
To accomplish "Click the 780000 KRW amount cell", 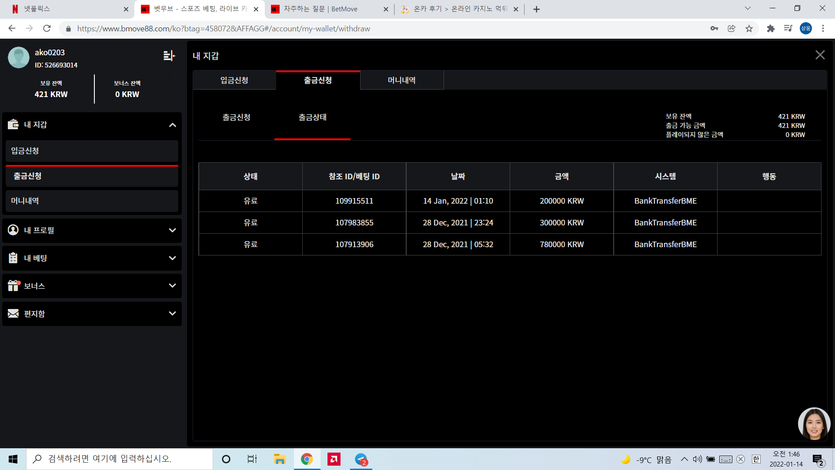I will click(562, 245).
